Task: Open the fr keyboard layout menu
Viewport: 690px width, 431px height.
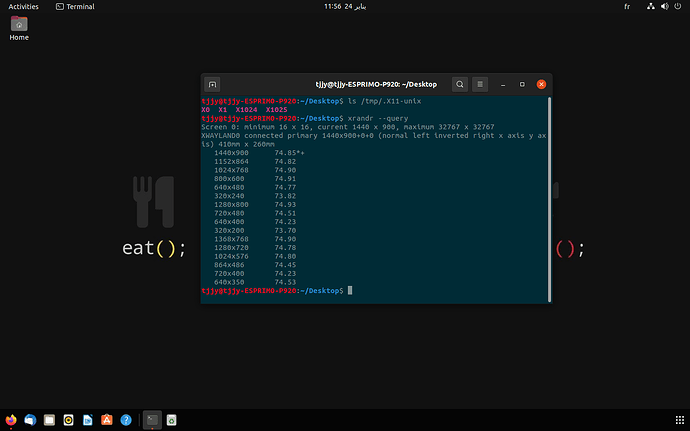Action: click(x=627, y=6)
